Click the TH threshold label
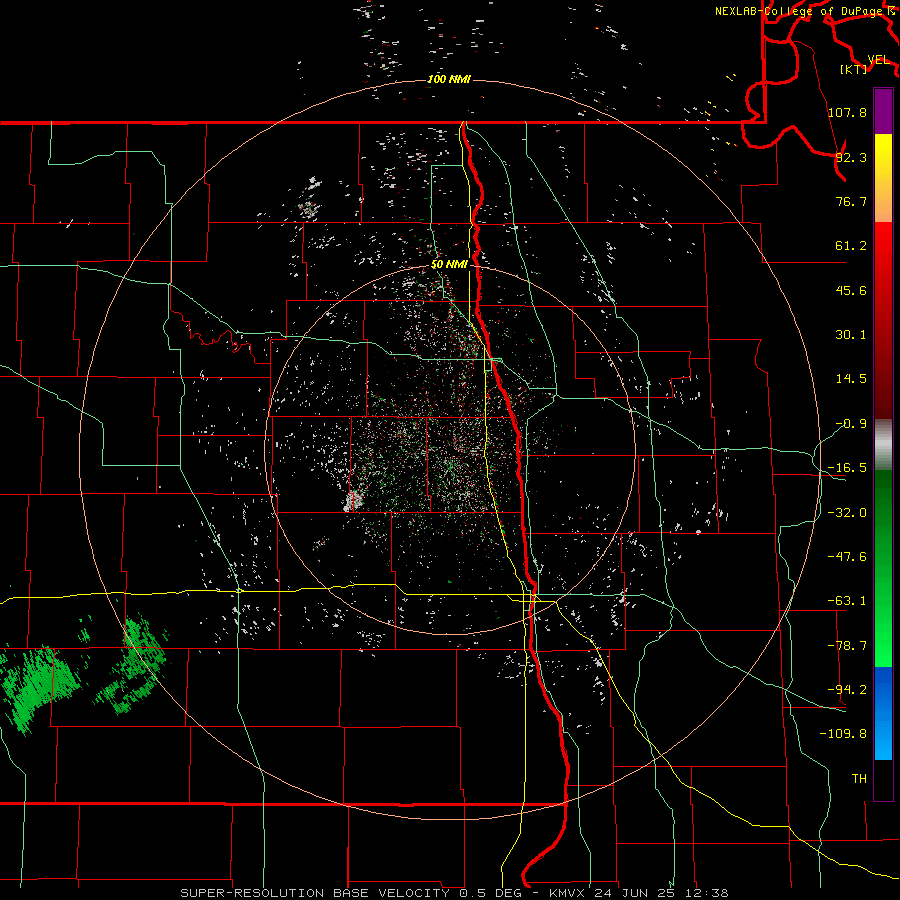The height and width of the screenshot is (900, 900). (x=859, y=778)
